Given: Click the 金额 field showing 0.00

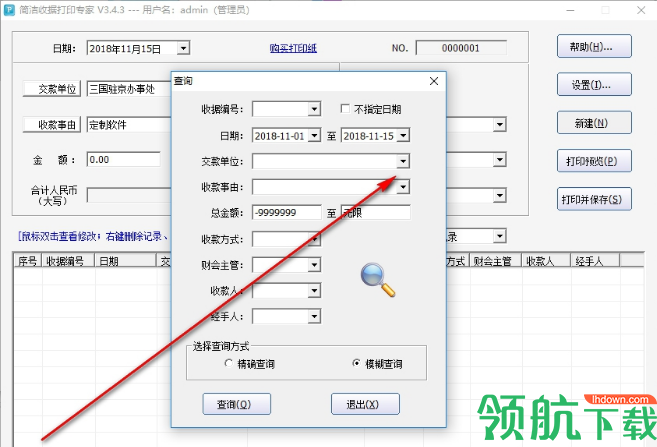Looking at the screenshot, I should [124, 160].
